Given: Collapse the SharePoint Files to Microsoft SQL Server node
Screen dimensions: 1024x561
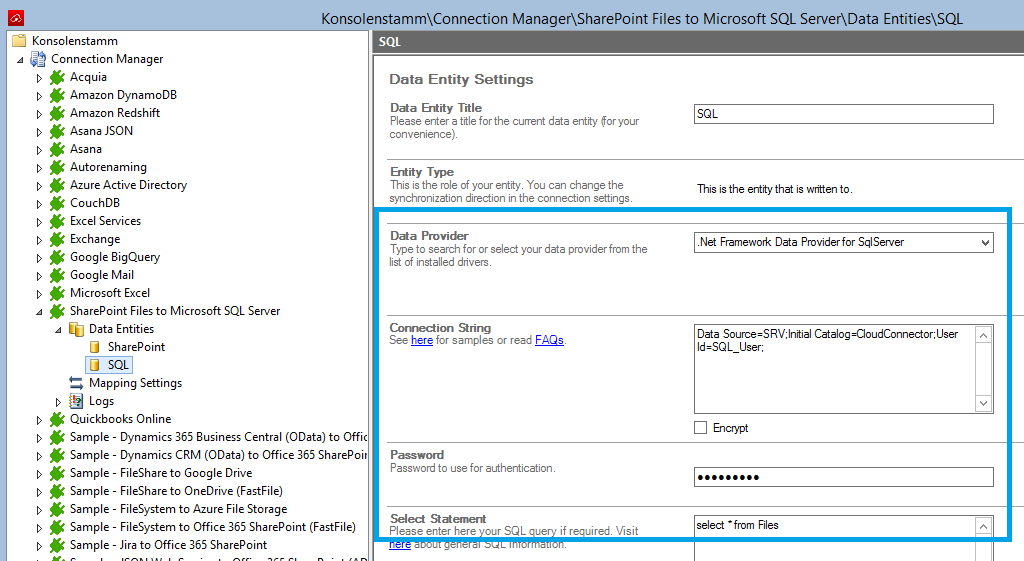Looking at the screenshot, I should coord(40,311).
